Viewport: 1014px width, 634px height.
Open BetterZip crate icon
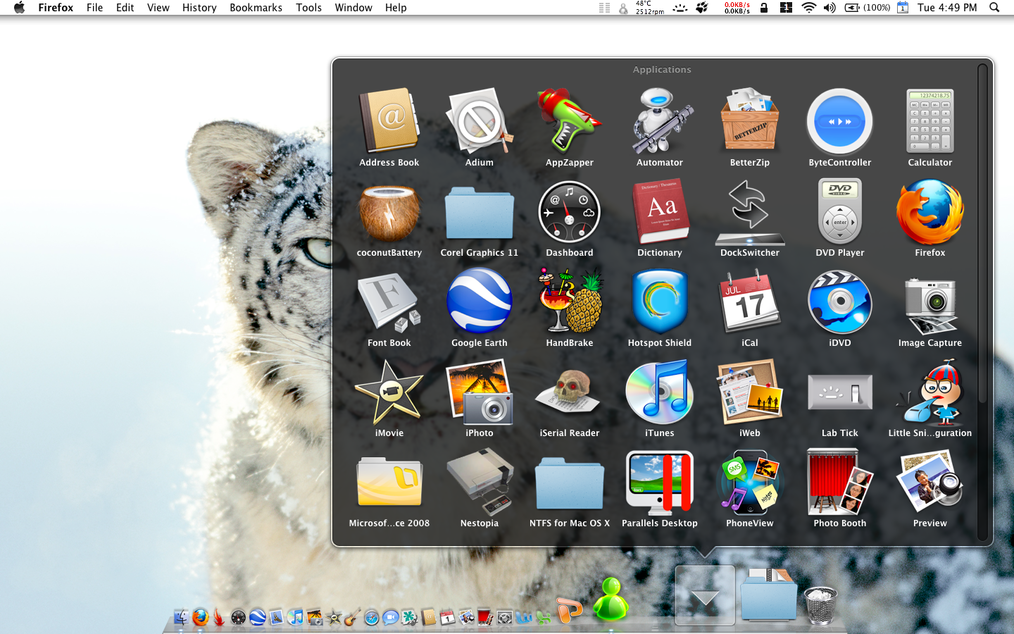tap(750, 121)
